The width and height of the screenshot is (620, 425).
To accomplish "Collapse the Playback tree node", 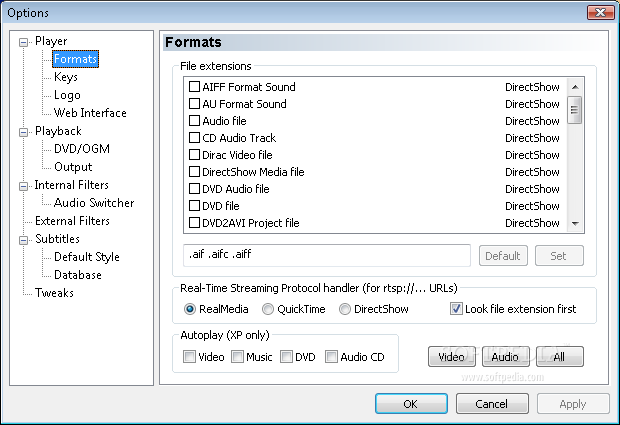I will [23, 132].
